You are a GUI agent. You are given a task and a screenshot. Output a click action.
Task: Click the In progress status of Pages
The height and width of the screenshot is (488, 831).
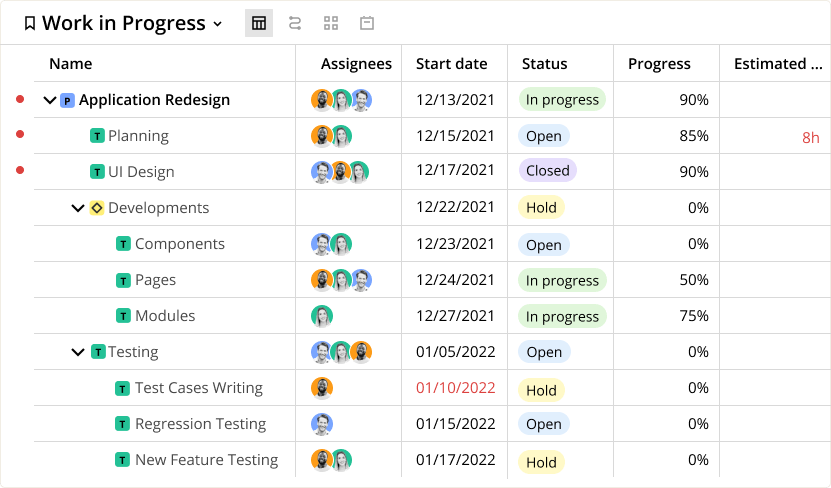(x=562, y=281)
